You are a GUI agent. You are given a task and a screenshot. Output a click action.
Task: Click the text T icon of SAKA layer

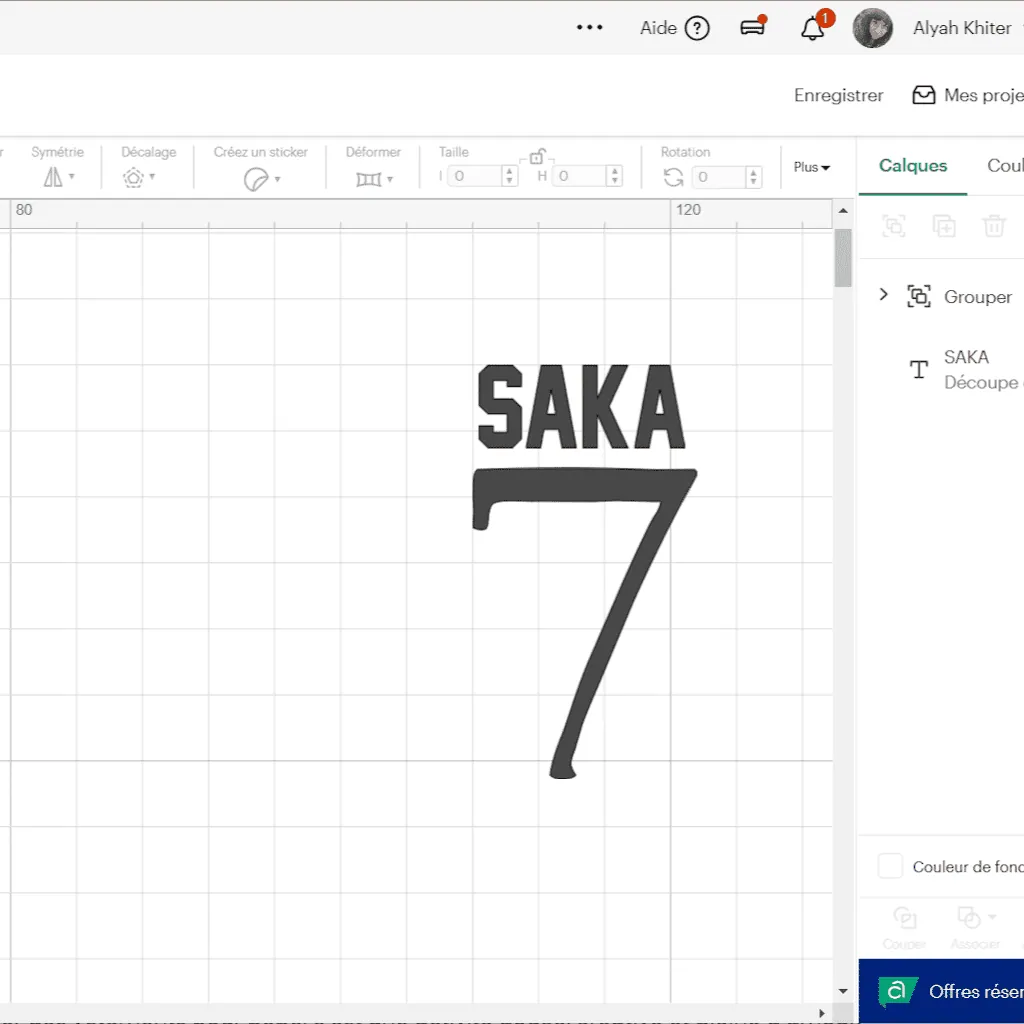919,370
